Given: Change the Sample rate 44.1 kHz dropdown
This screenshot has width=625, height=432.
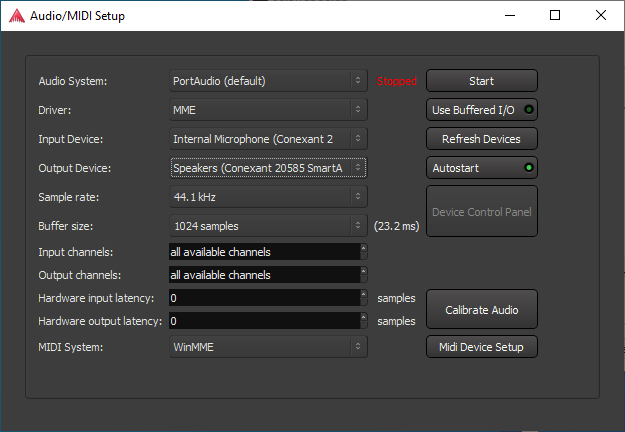Looking at the screenshot, I should click(268, 197).
